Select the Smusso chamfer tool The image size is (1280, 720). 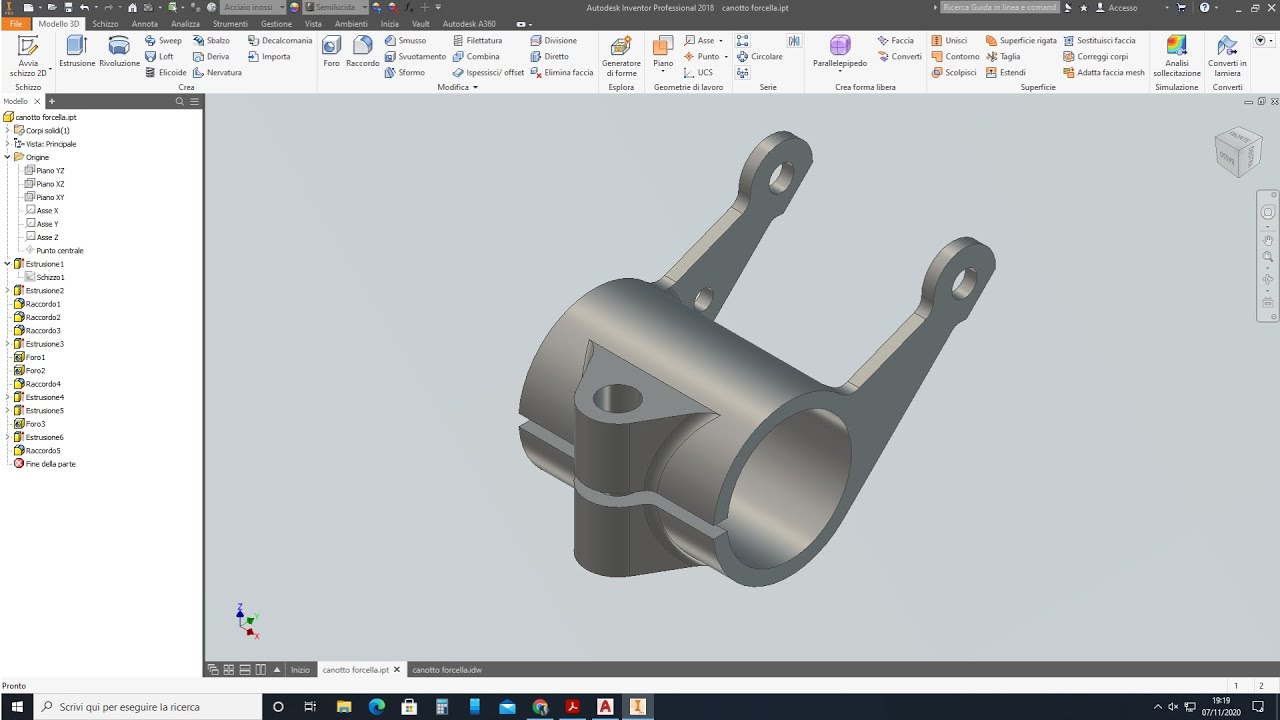click(405, 41)
